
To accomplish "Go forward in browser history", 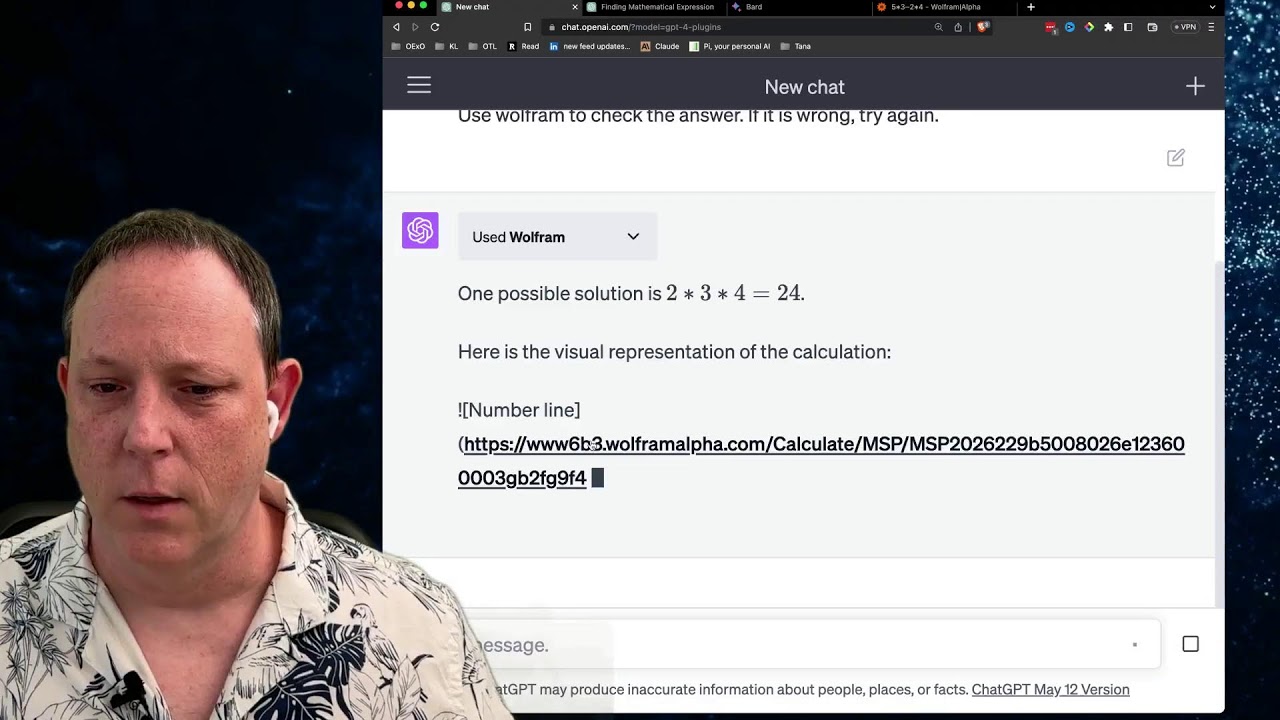I will point(415,27).
